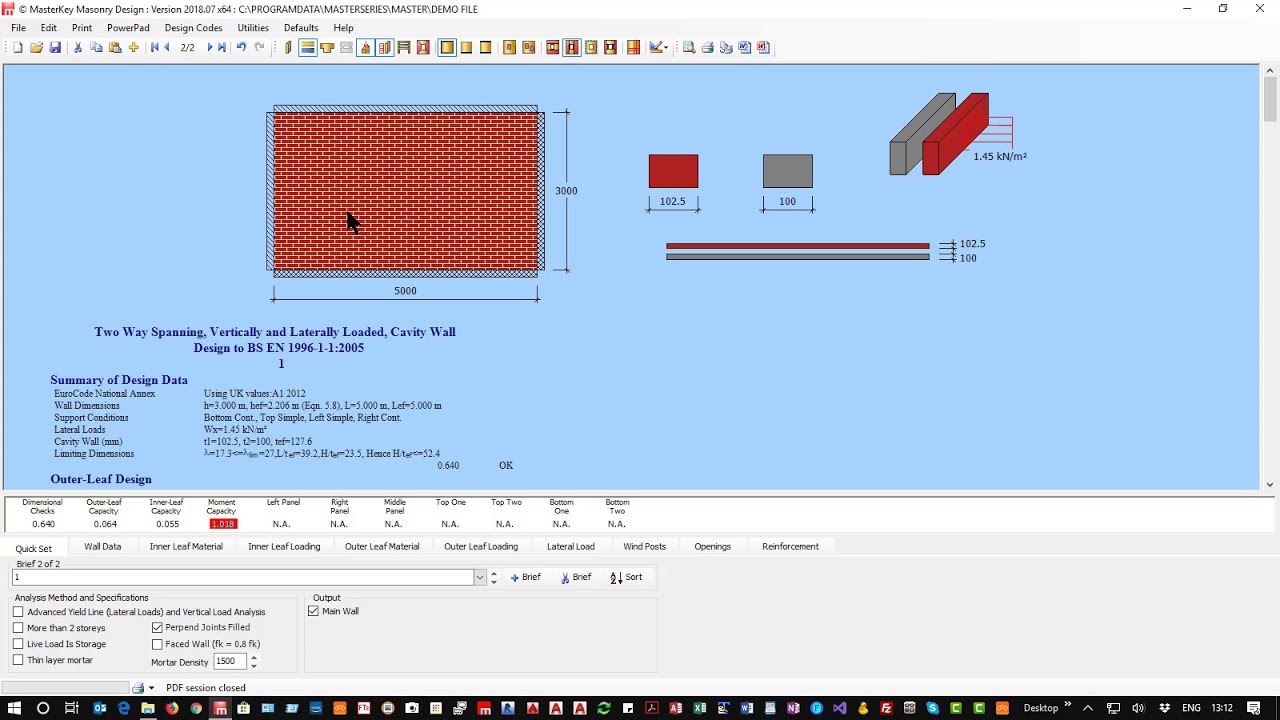Open the Utilities menu
The height and width of the screenshot is (720, 1280).
tap(253, 28)
